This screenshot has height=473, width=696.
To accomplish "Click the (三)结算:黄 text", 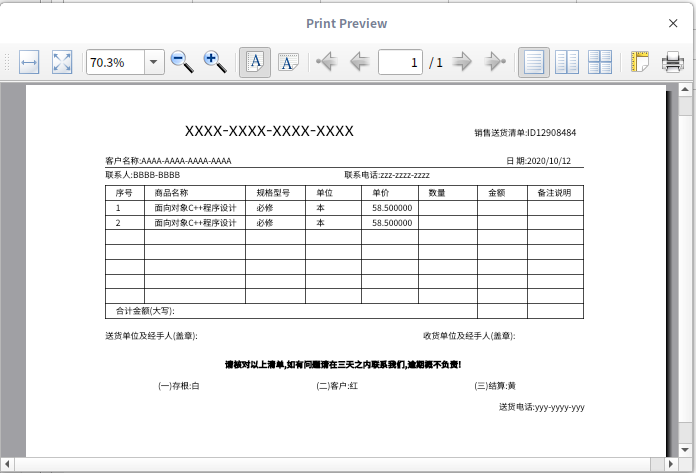I will pyautogui.click(x=495, y=386).
